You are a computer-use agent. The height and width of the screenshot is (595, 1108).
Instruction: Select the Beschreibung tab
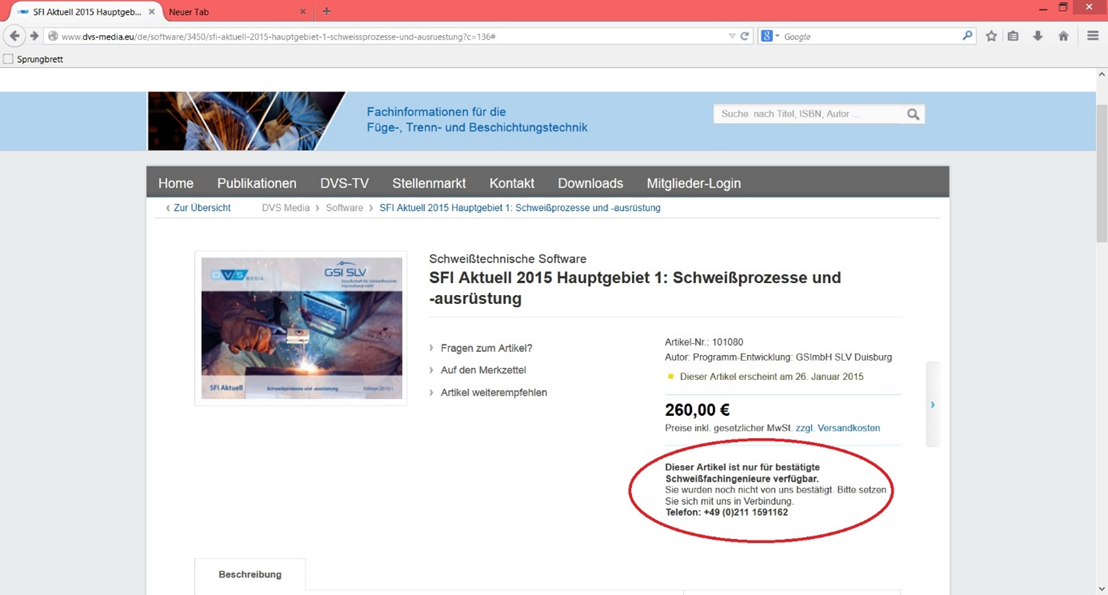pyautogui.click(x=250, y=575)
